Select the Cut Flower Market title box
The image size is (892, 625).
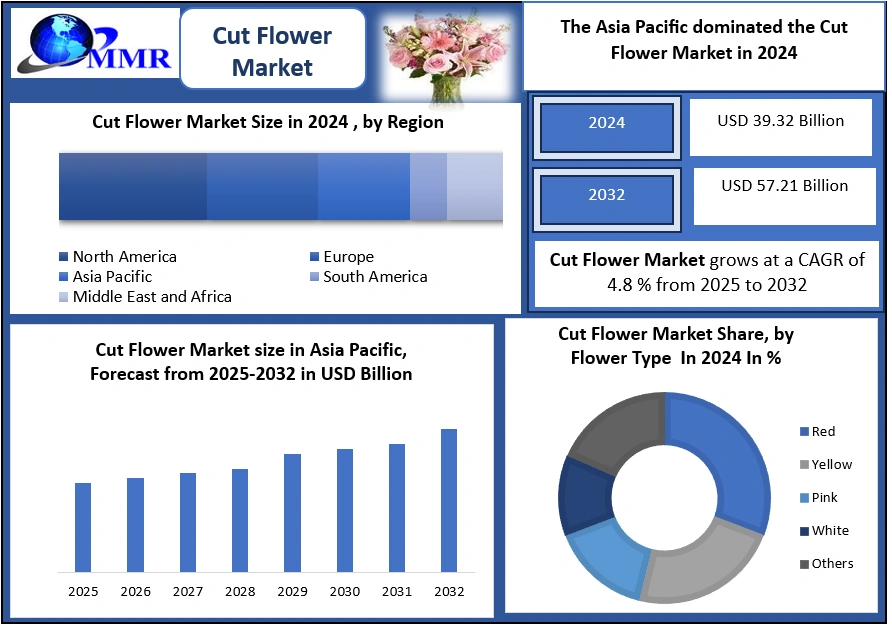point(272,51)
